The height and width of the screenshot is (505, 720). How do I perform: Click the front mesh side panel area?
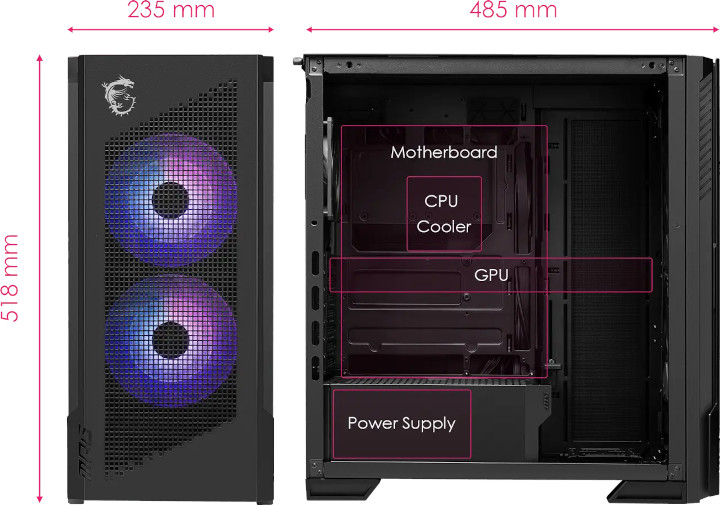click(607, 285)
